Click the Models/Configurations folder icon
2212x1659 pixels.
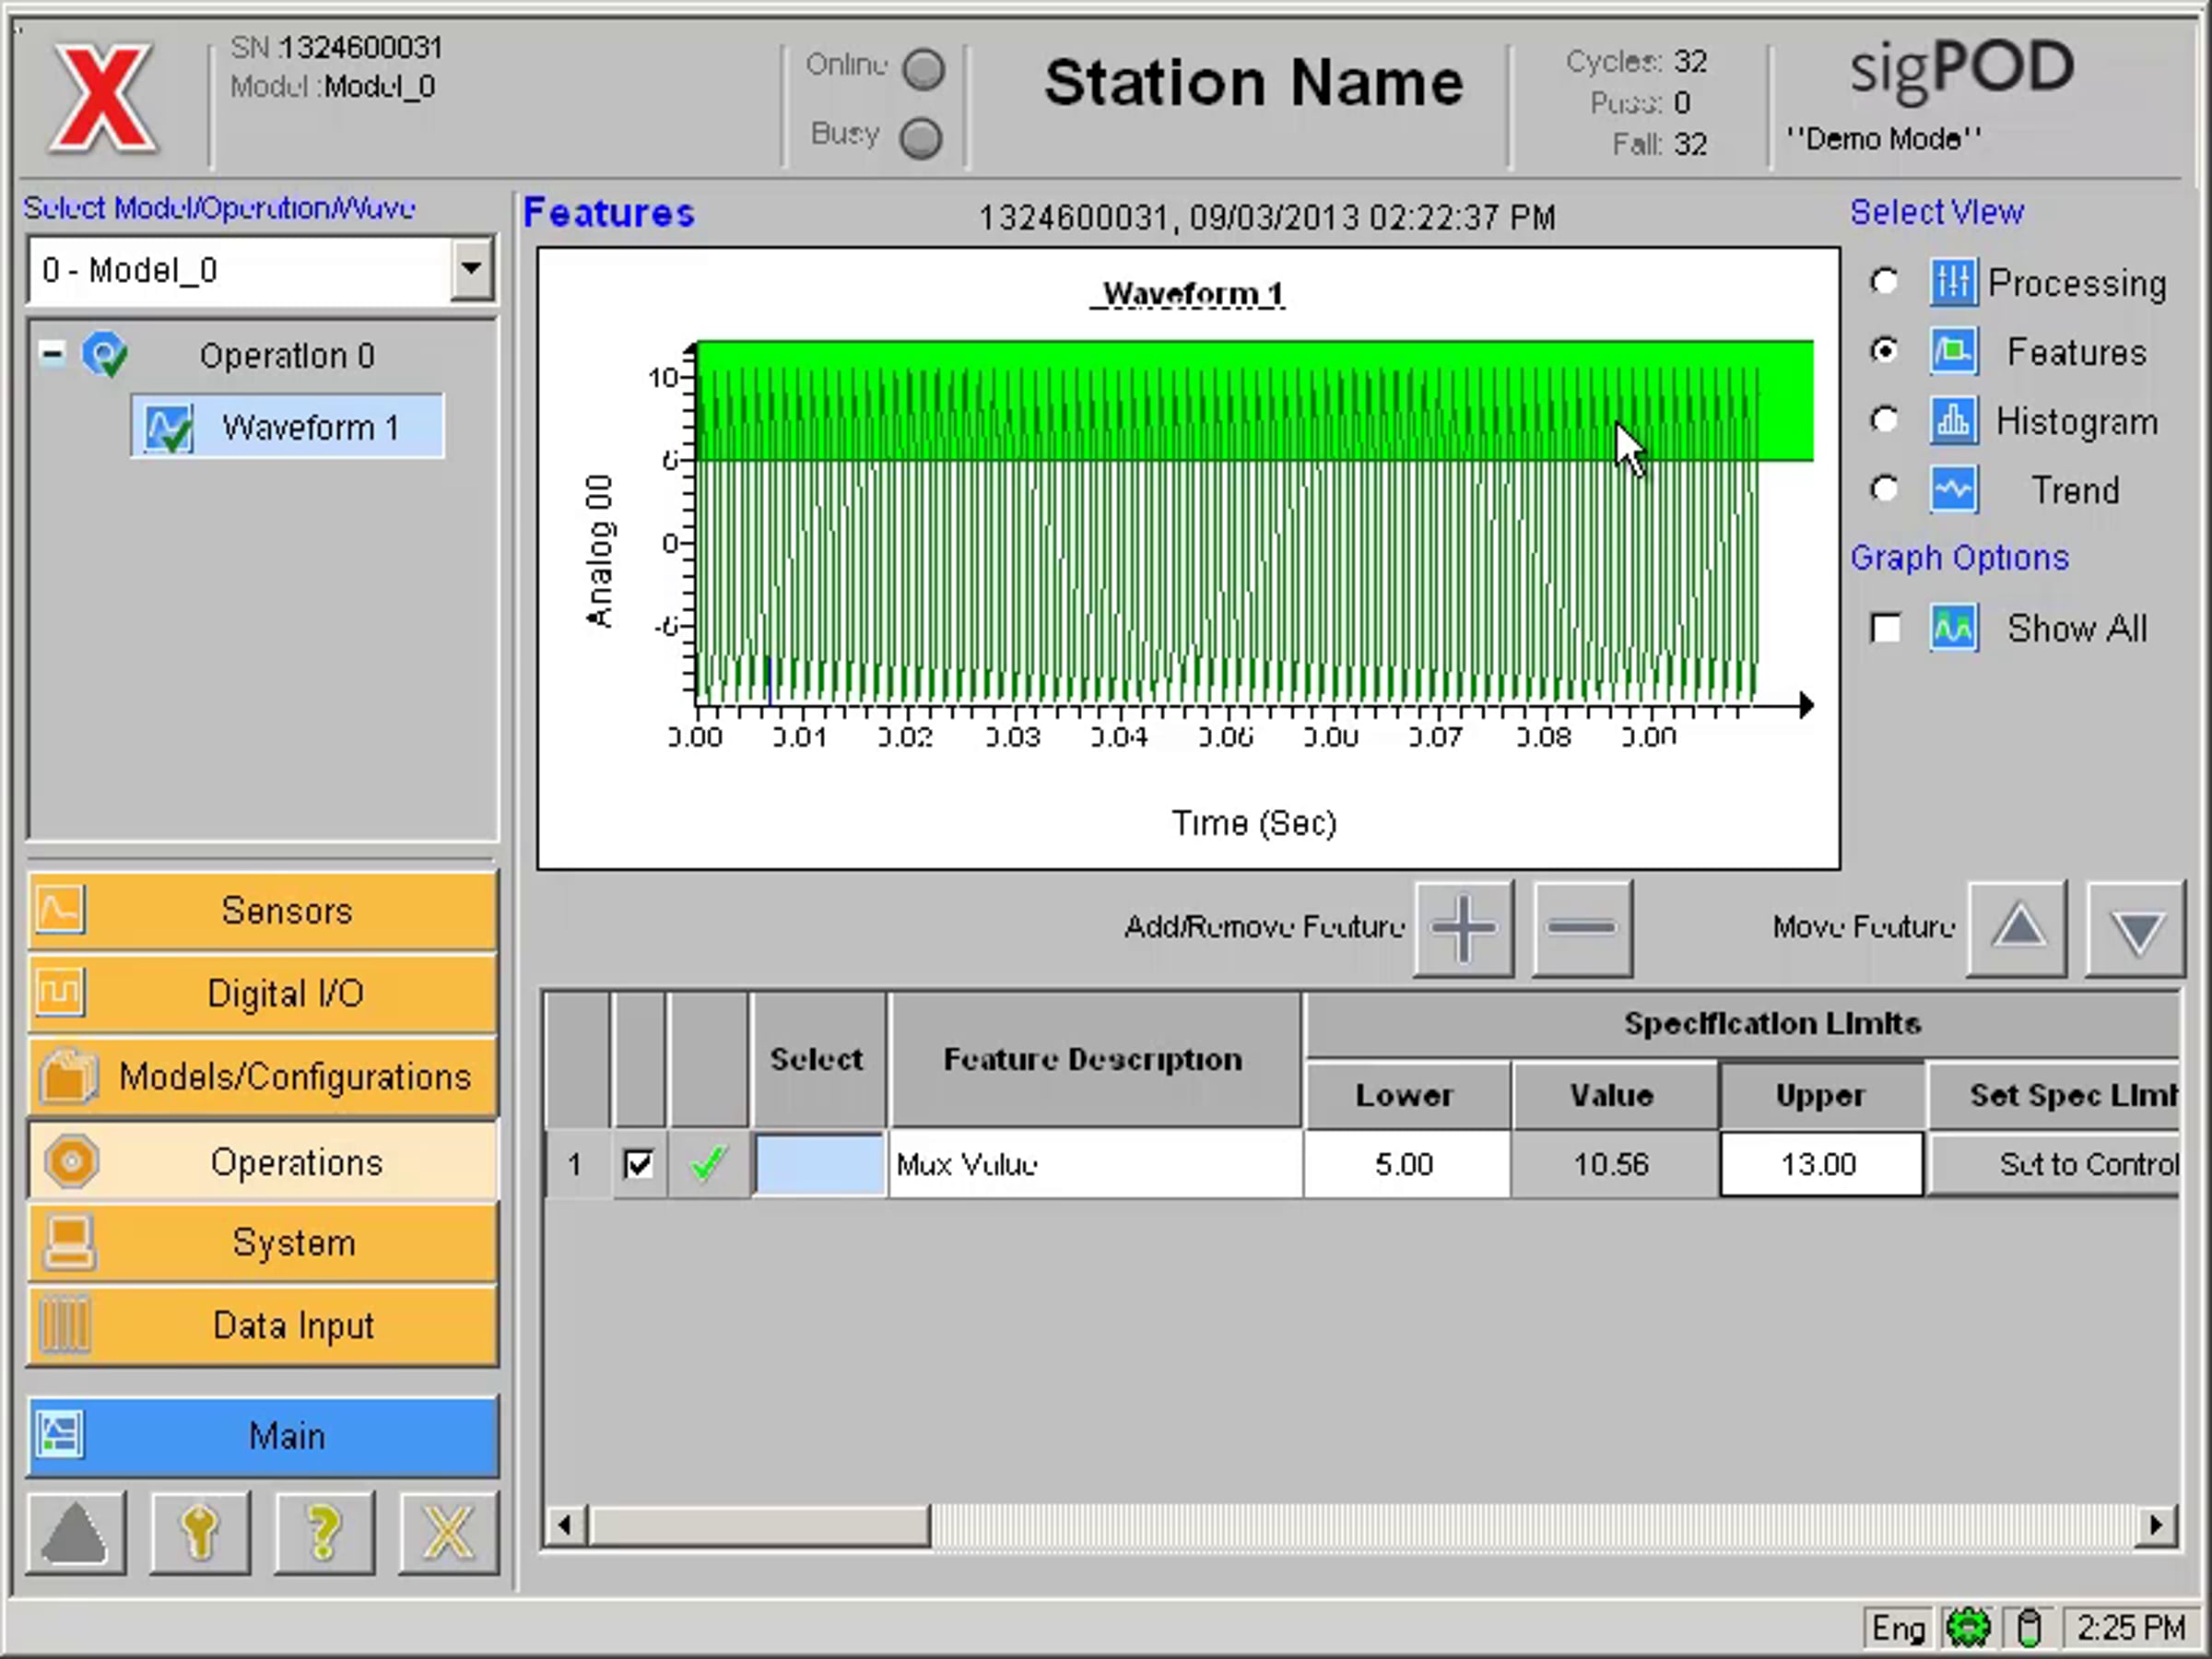pyautogui.click(x=68, y=1076)
